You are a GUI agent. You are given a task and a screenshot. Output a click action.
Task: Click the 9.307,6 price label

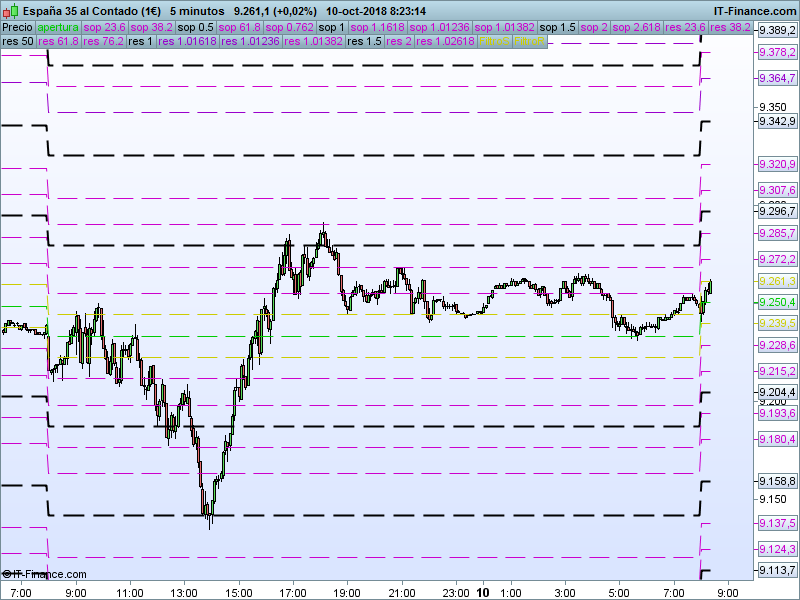point(777,190)
